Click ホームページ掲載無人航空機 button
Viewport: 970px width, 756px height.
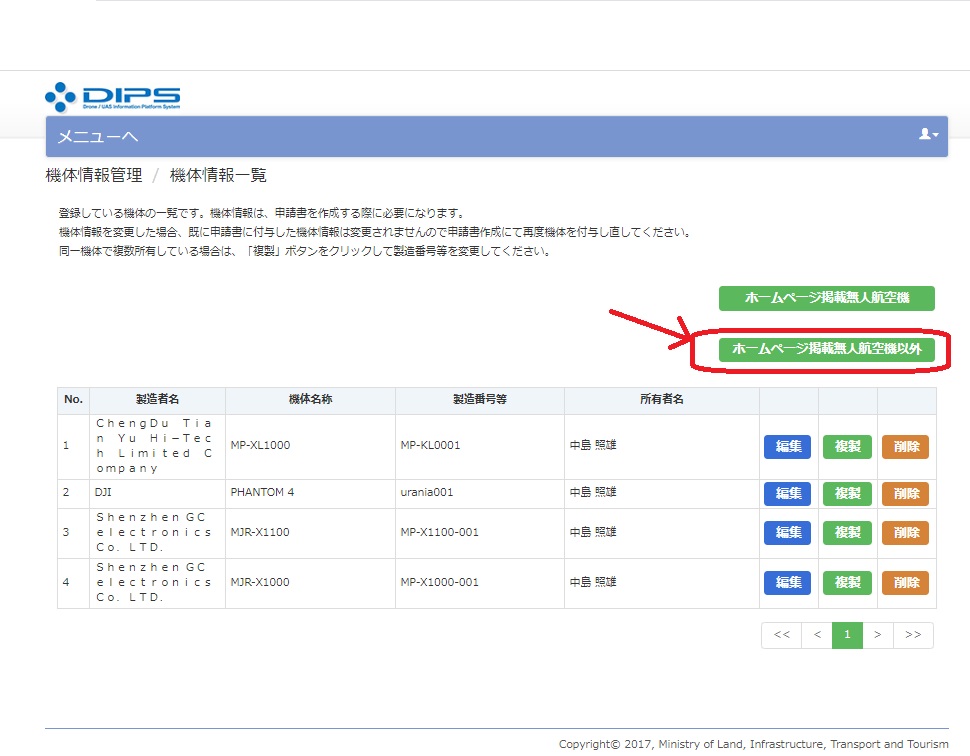tap(826, 298)
